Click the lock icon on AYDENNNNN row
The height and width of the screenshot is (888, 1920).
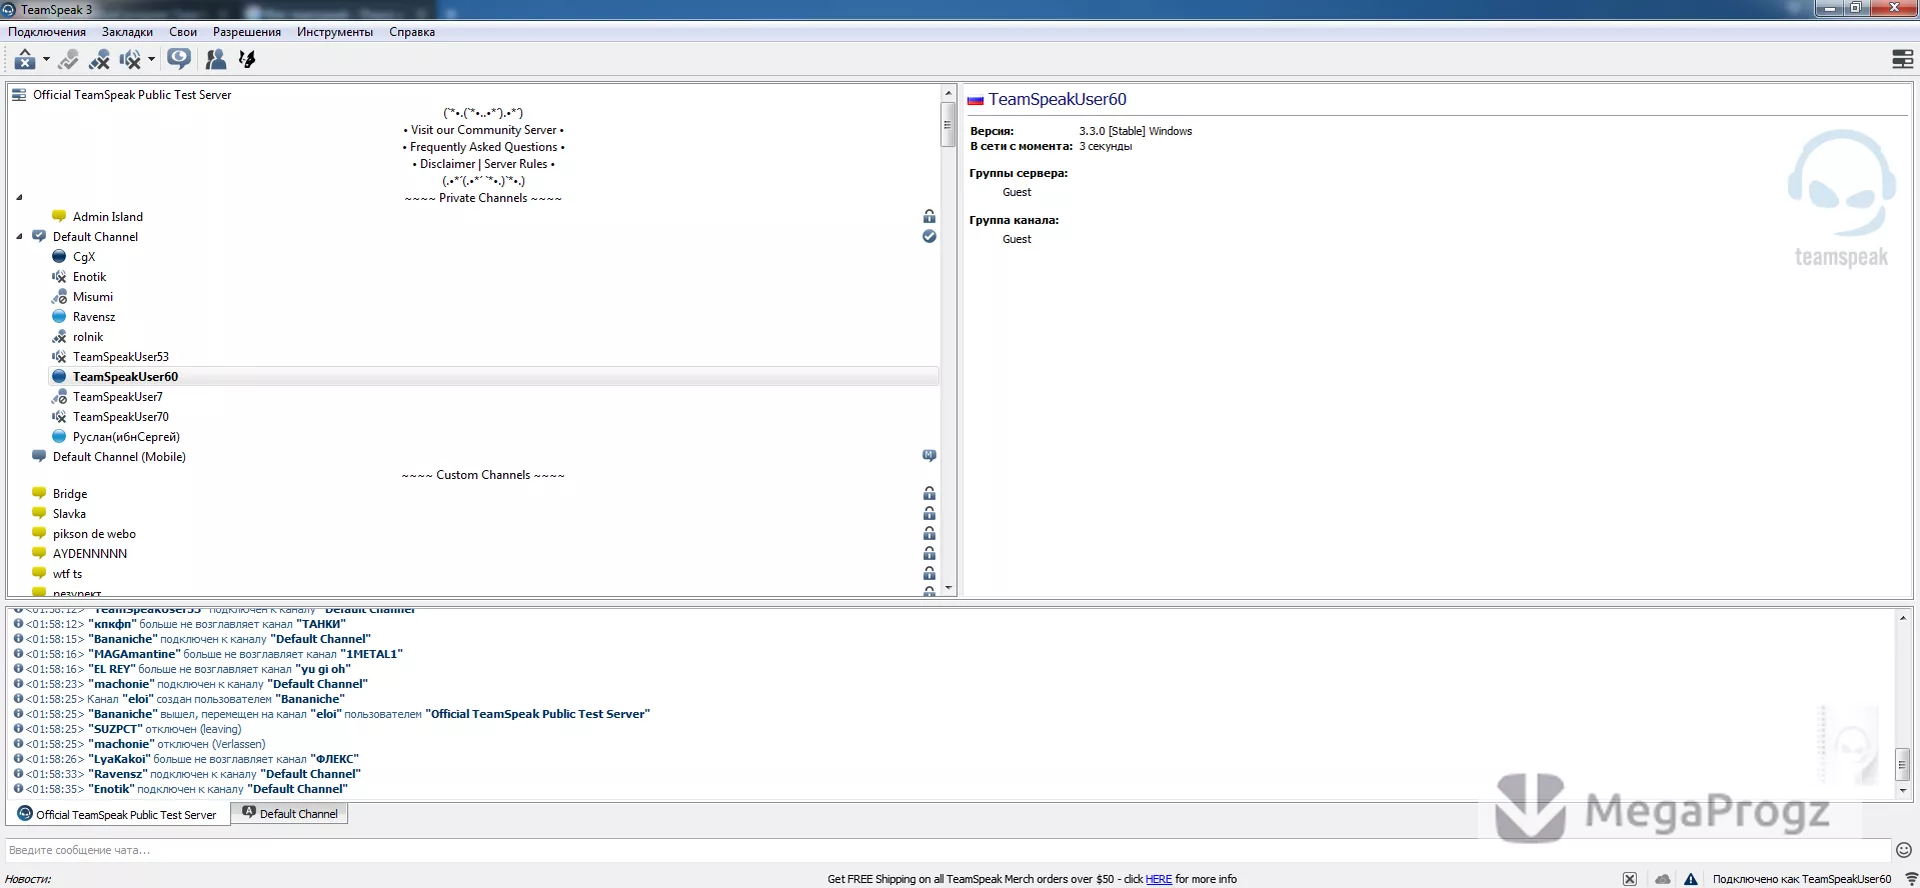click(x=929, y=553)
